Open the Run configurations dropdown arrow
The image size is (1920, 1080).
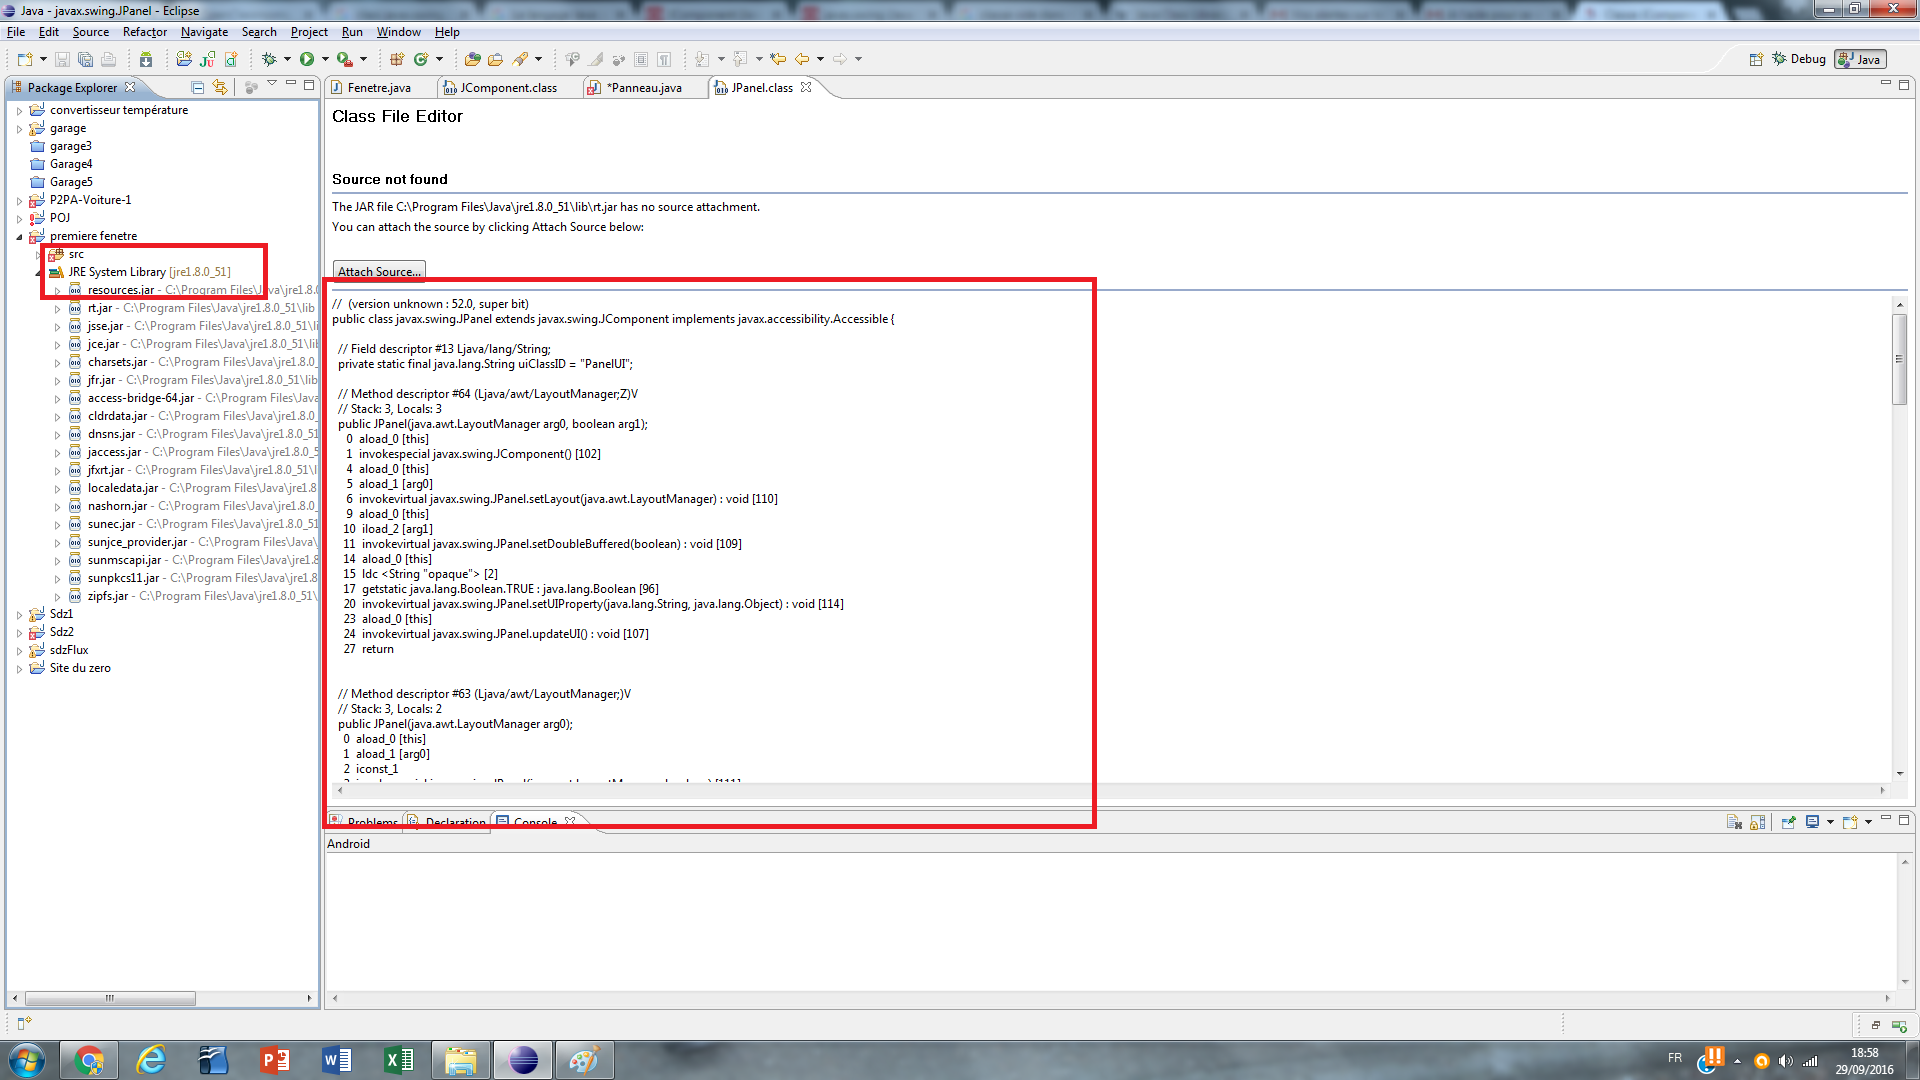pyautogui.click(x=325, y=60)
